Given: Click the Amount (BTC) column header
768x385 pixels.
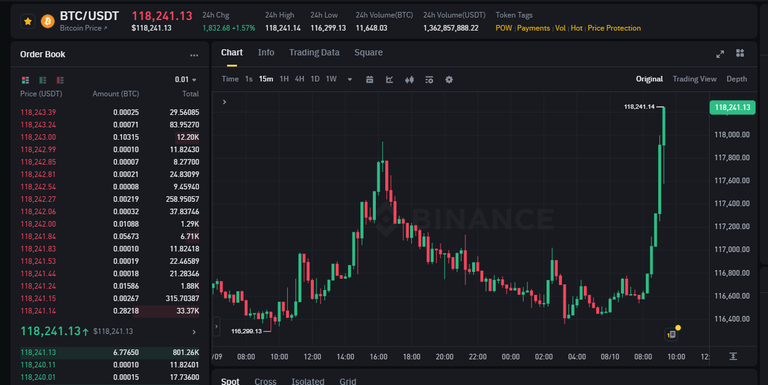Looking at the screenshot, I should 116,94.
